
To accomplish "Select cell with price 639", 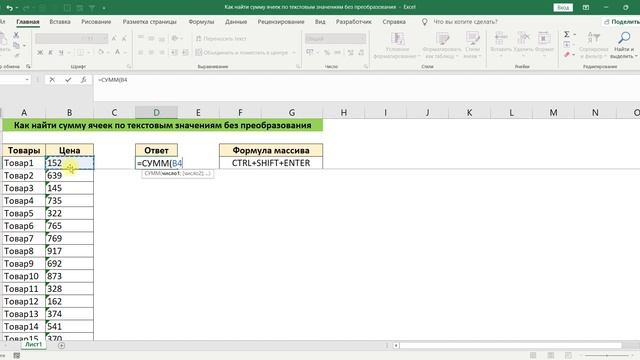I will tap(69, 176).
